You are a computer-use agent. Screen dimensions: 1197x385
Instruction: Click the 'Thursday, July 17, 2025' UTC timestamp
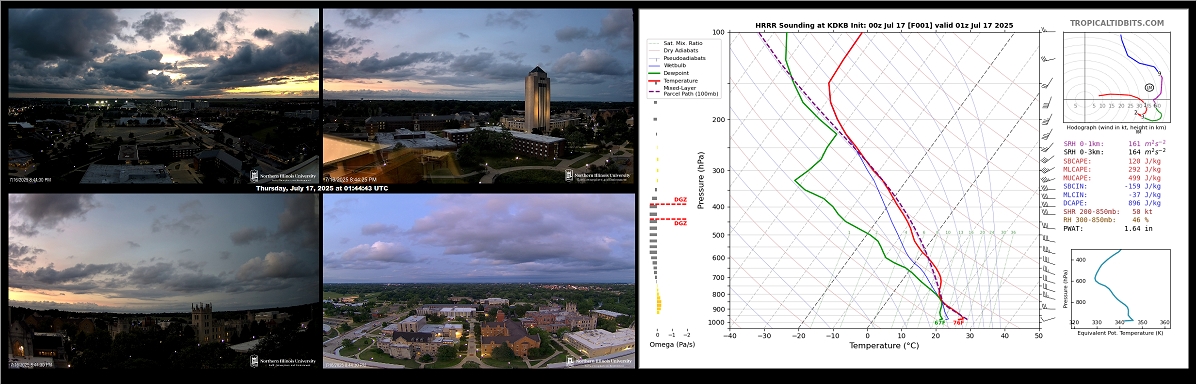[321, 189]
